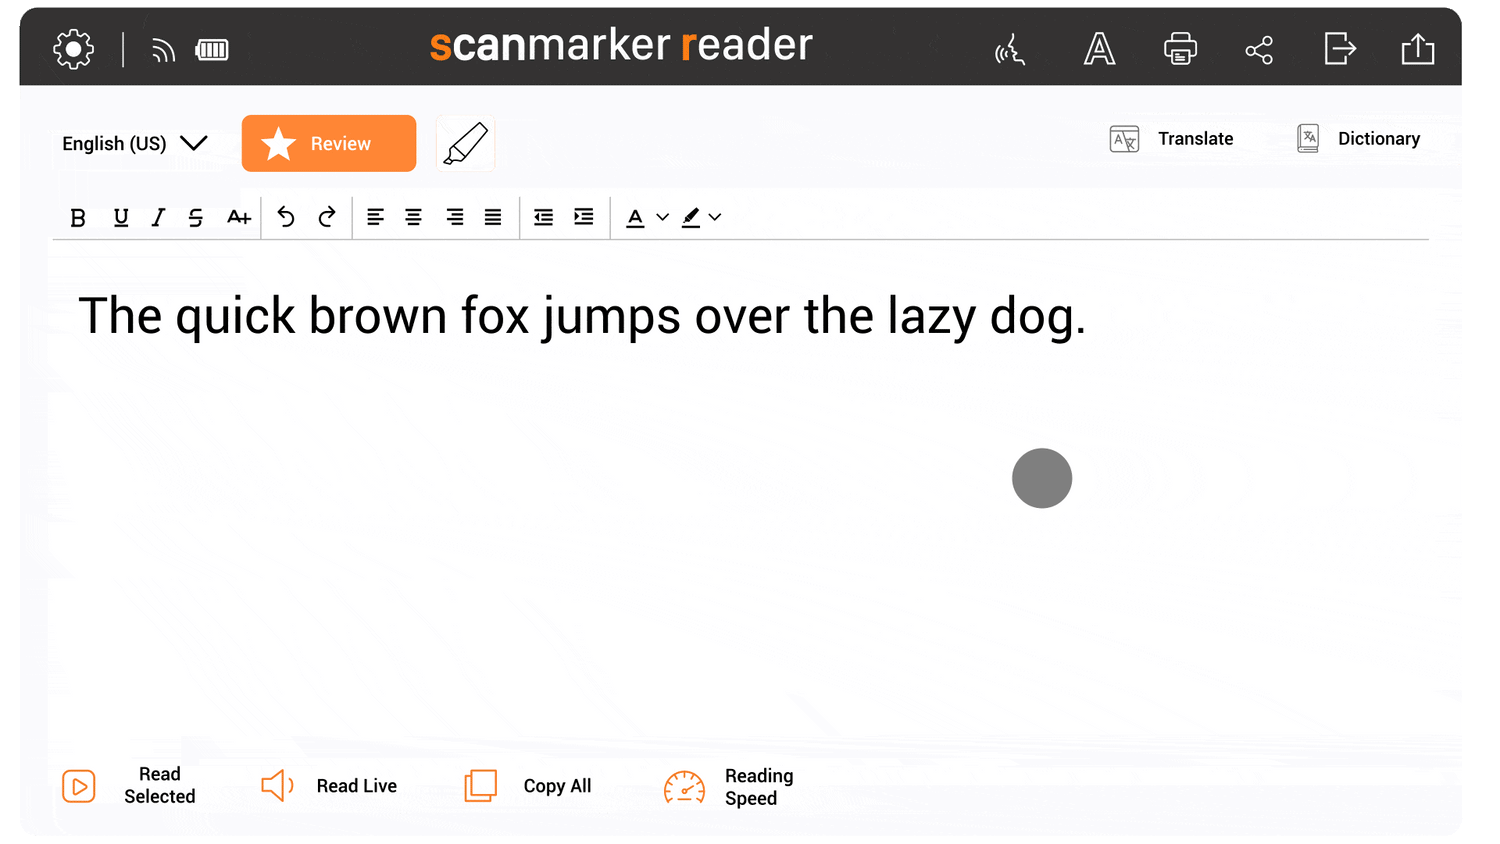
Task: Open the Translate option
Action: [1172, 139]
